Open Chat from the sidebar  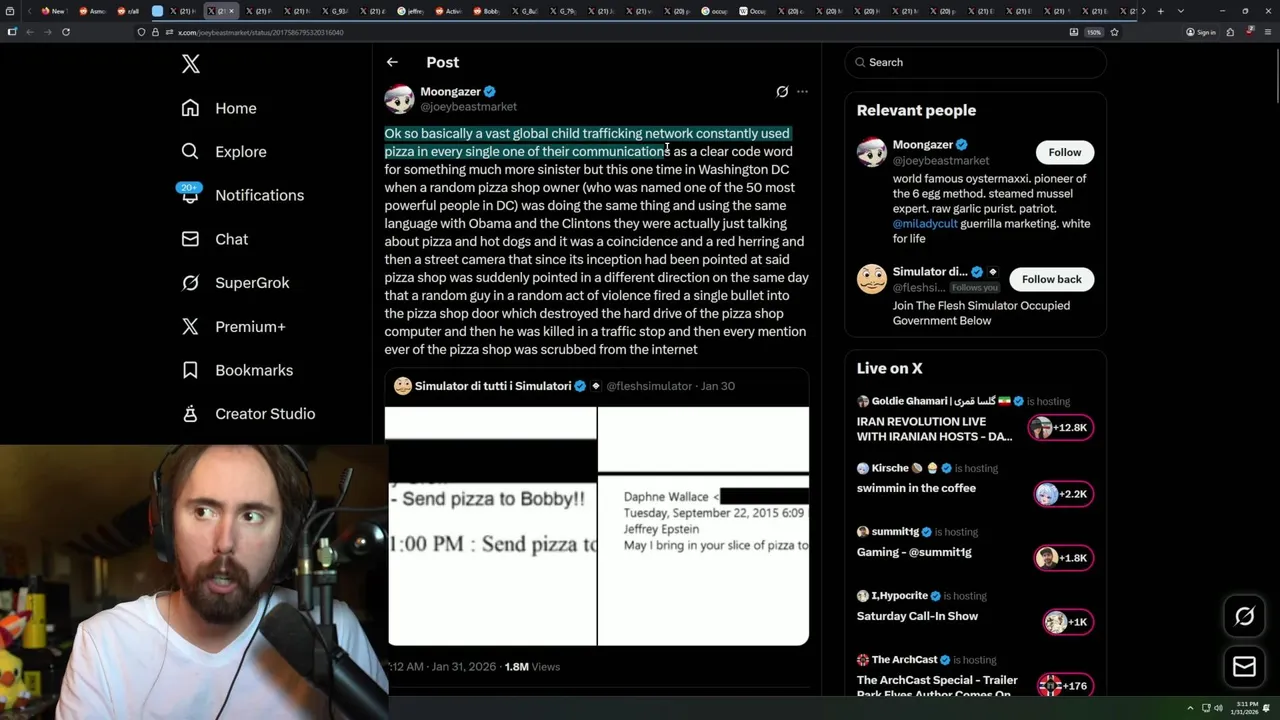215,239
